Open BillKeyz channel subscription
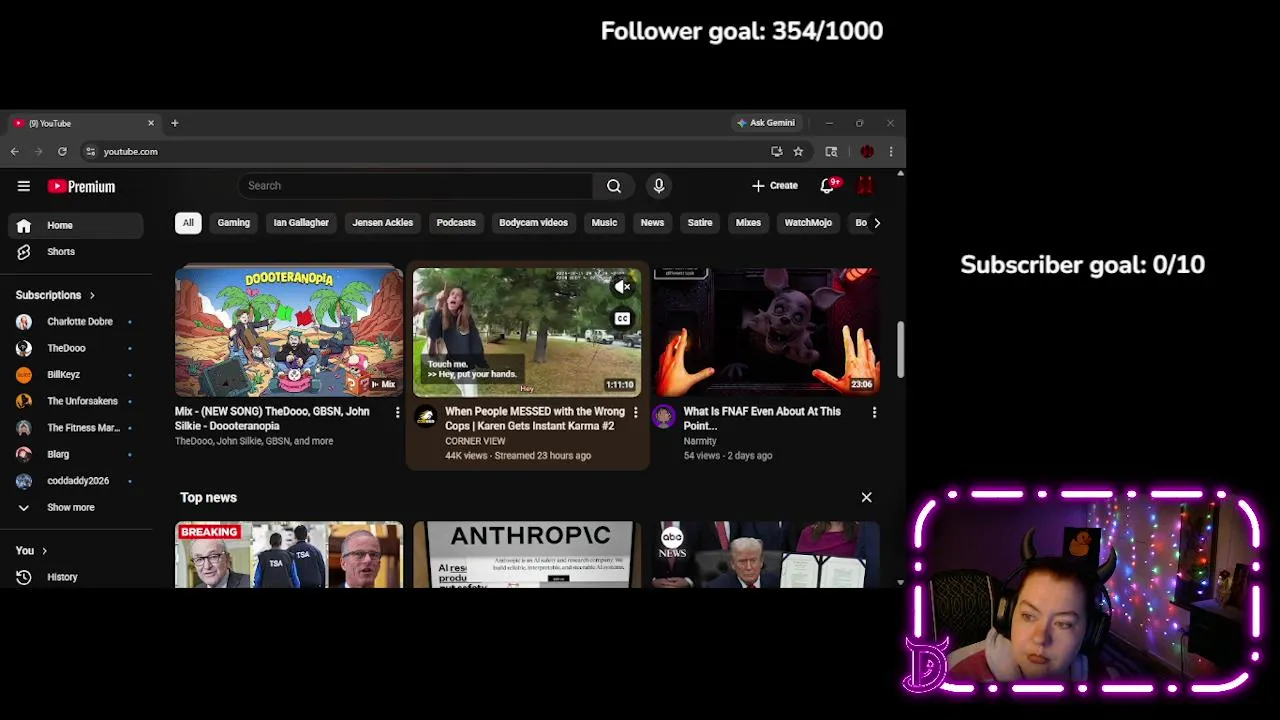The width and height of the screenshot is (1280, 720). 76,375
